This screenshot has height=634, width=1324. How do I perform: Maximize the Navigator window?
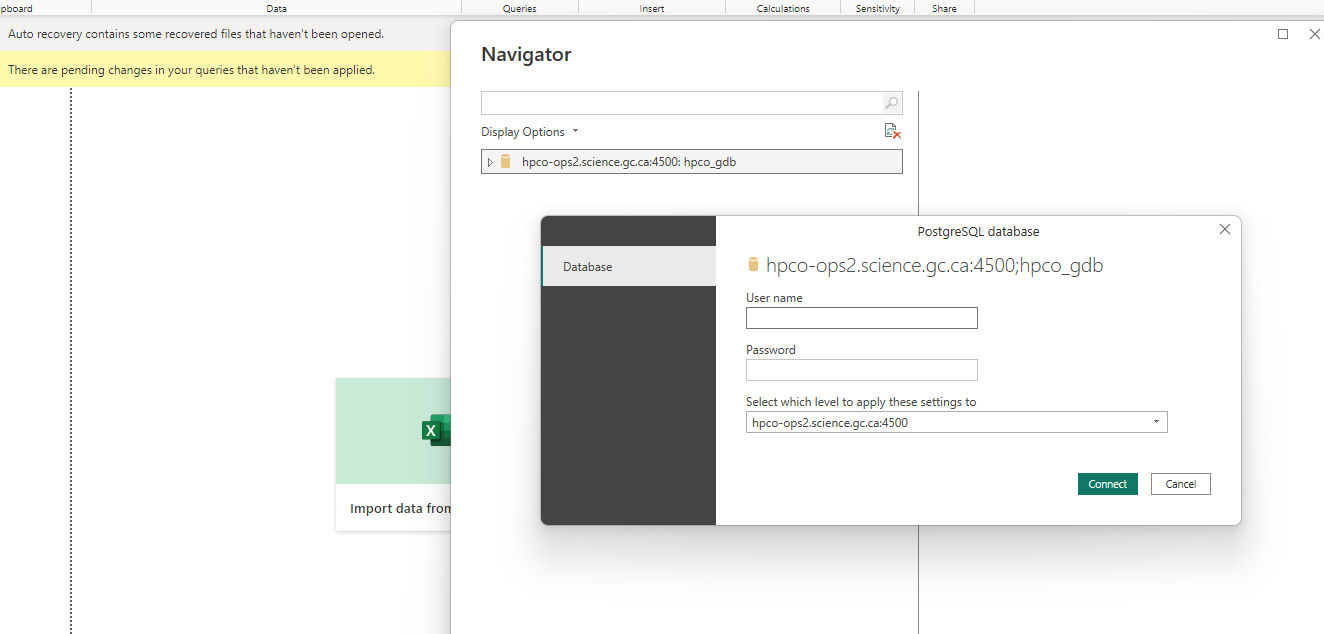(x=1283, y=34)
